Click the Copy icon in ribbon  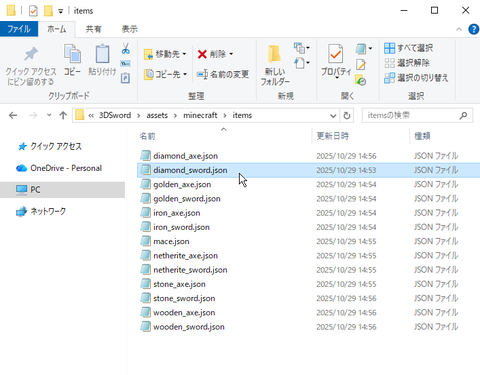tap(72, 54)
